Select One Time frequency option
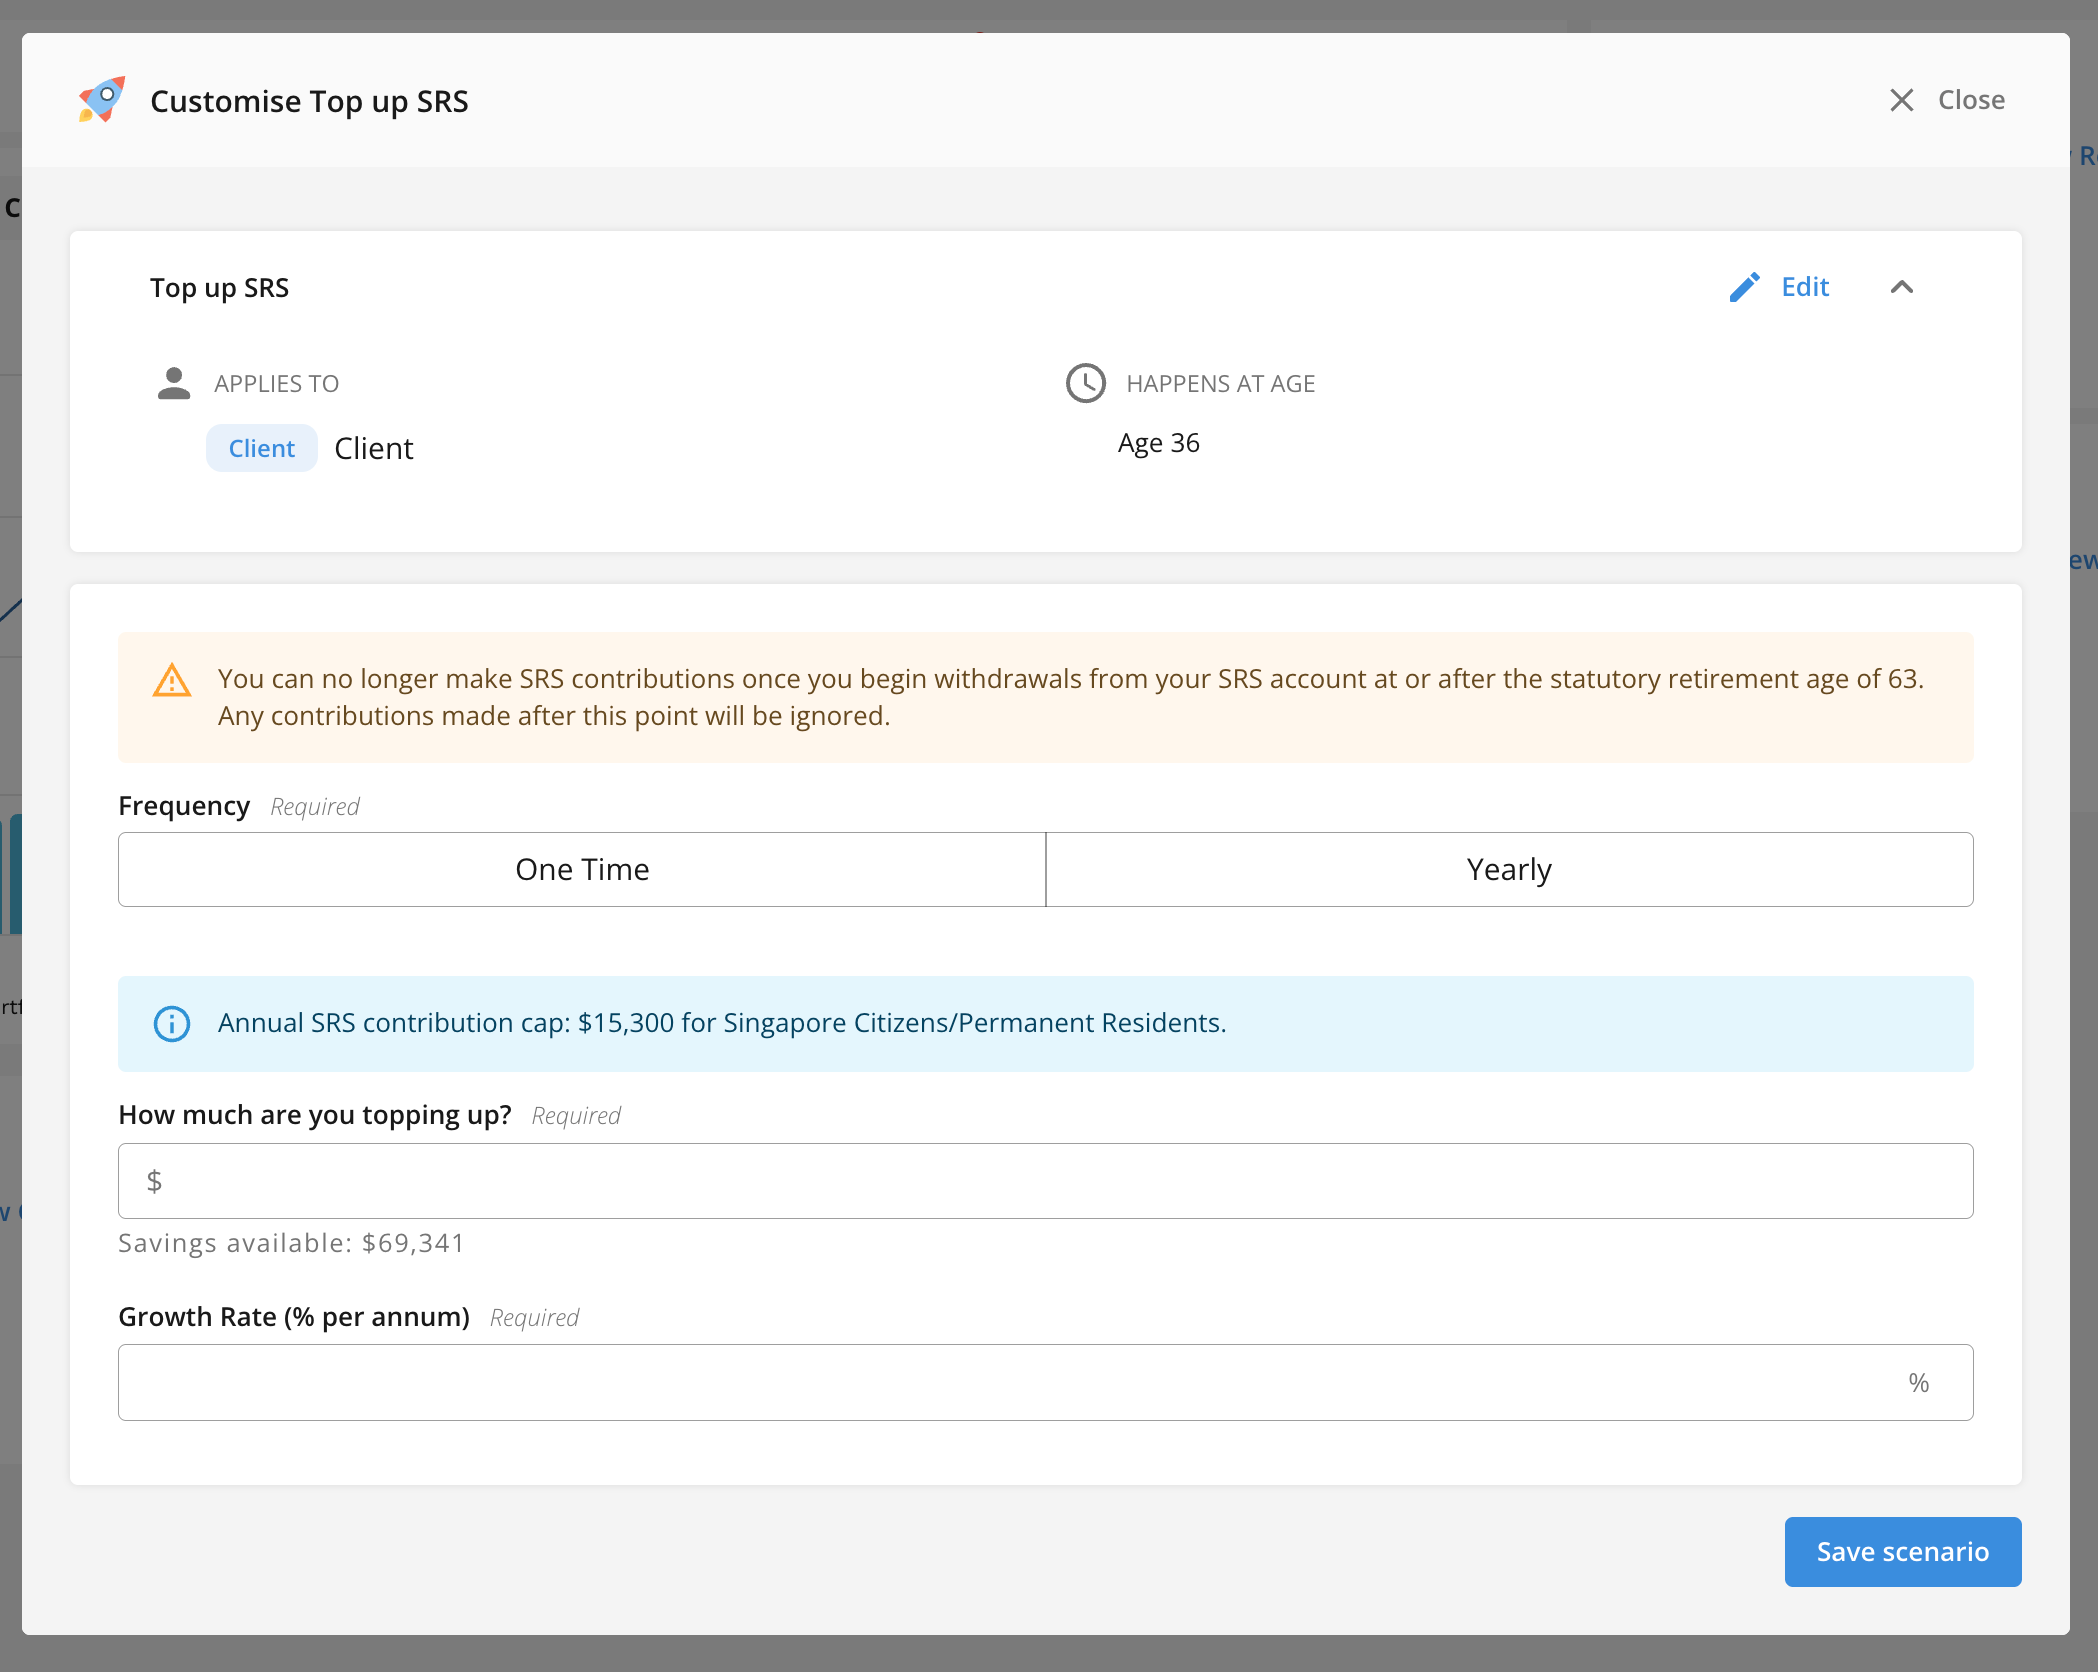 (x=582, y=869)
